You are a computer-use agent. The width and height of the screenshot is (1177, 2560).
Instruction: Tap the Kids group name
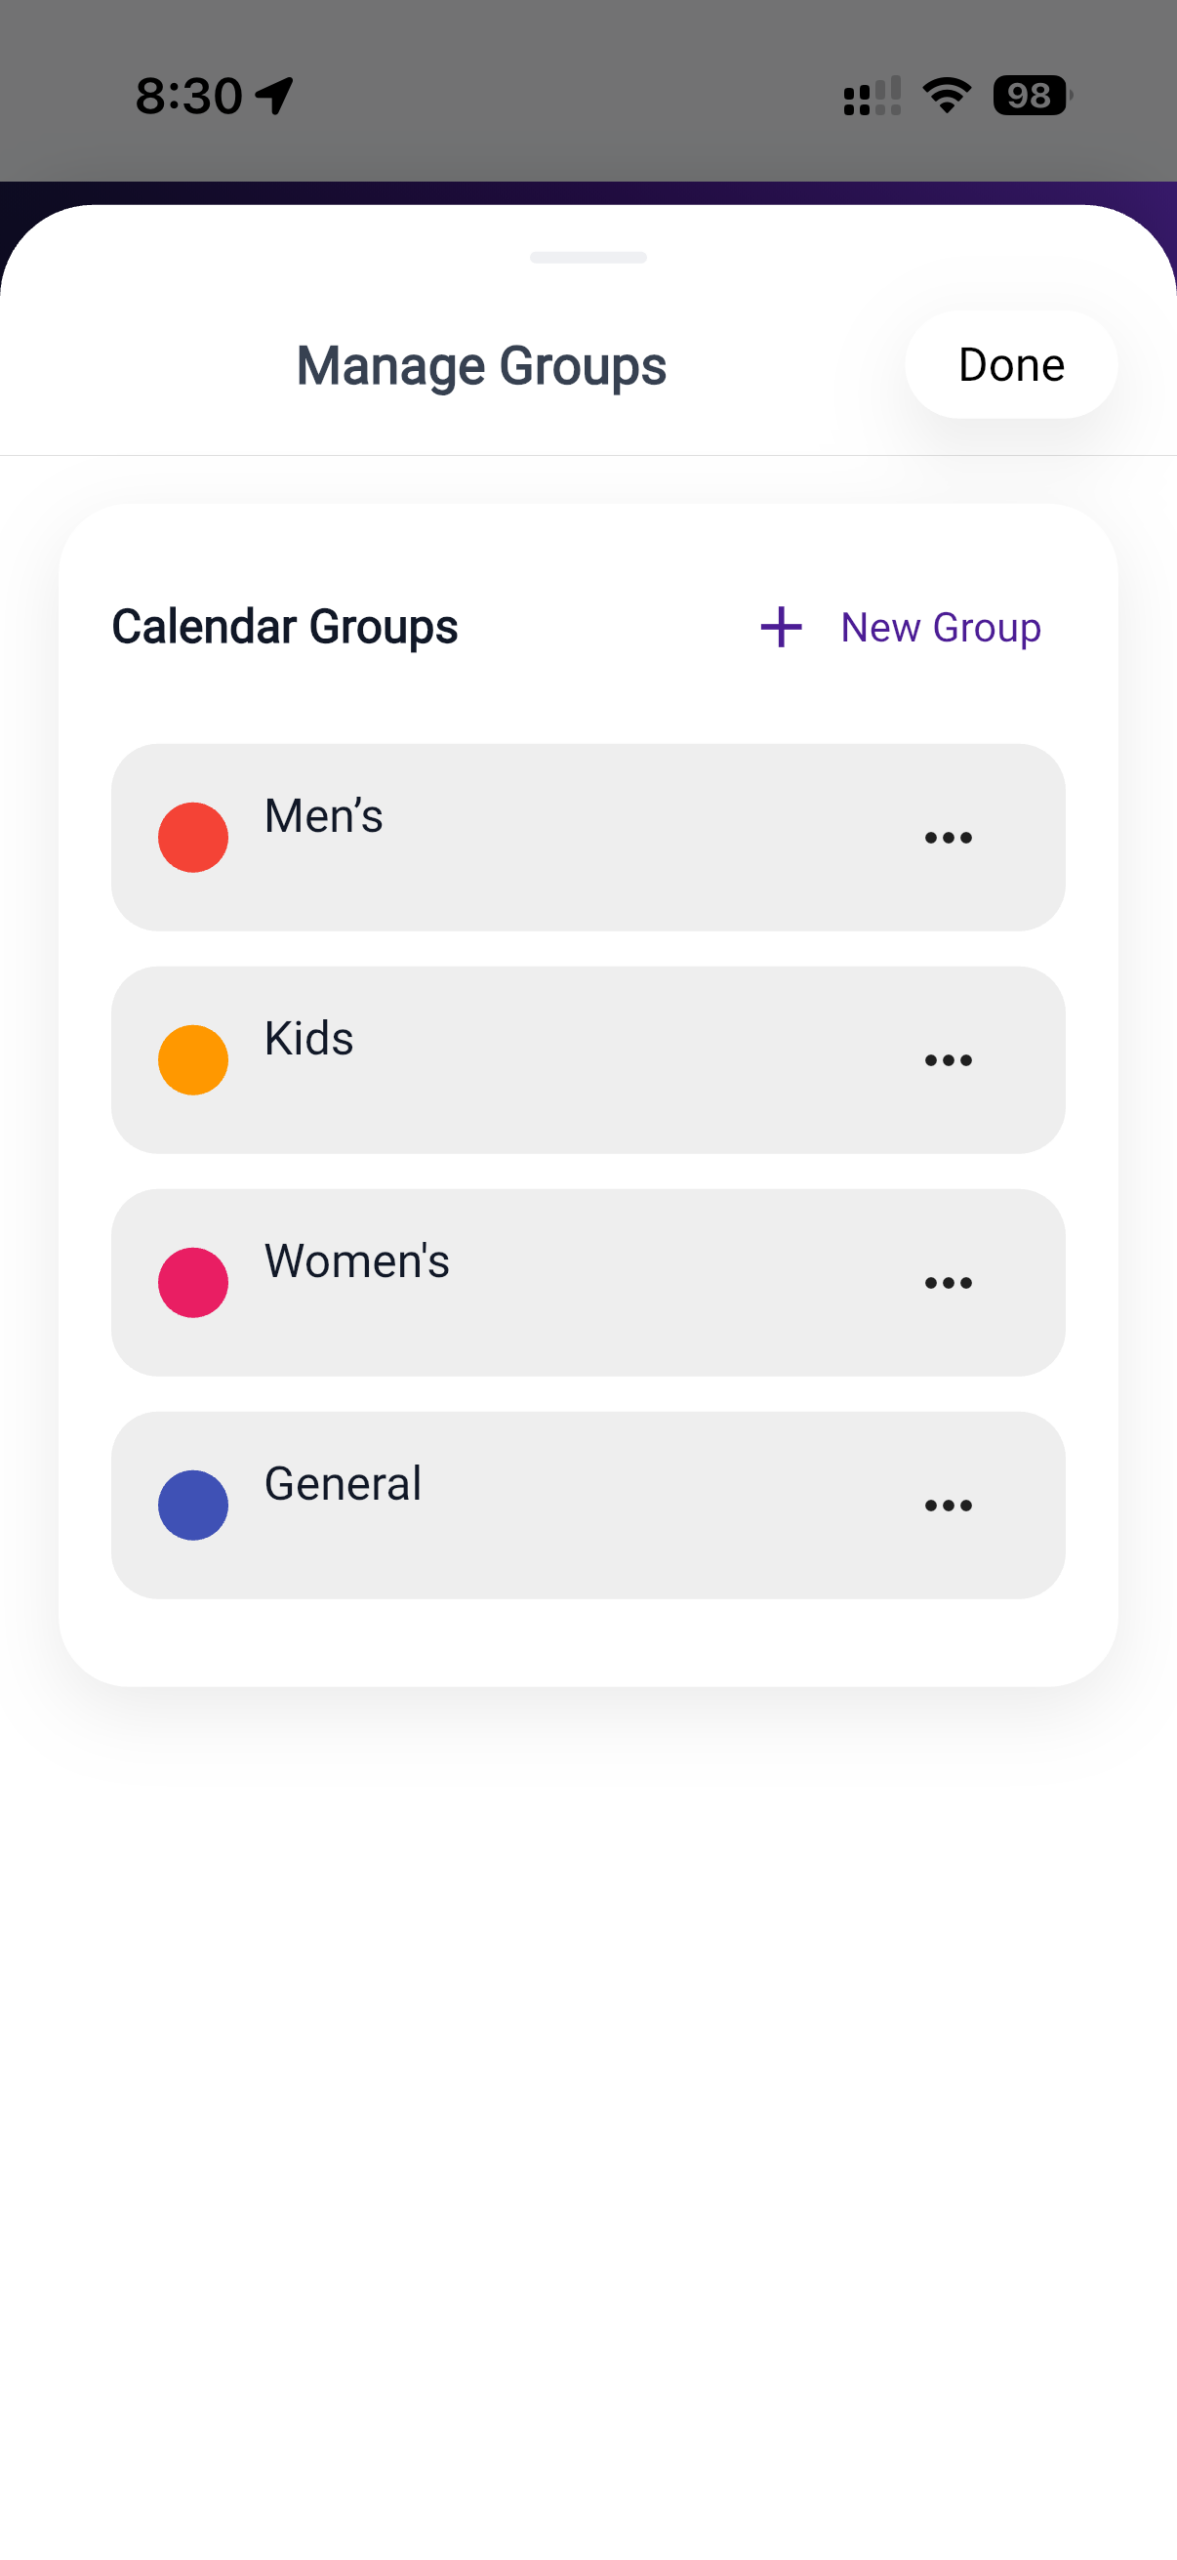[309, 1038]
